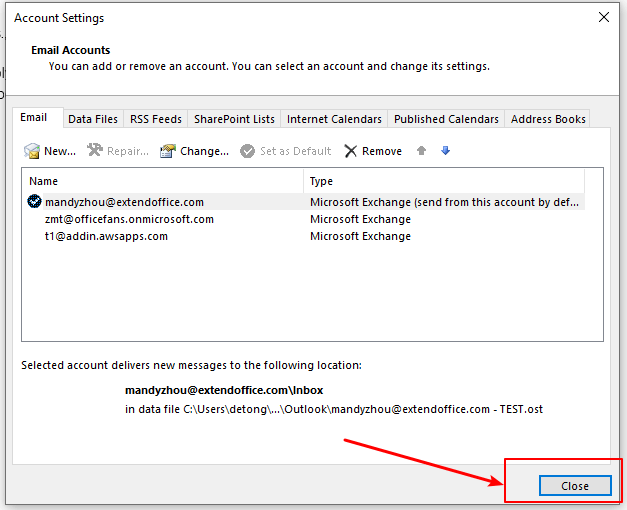The width and height of the screenshot is (627, 510).
Task: Move account down with blue down arrow
Action: point(446,151)
